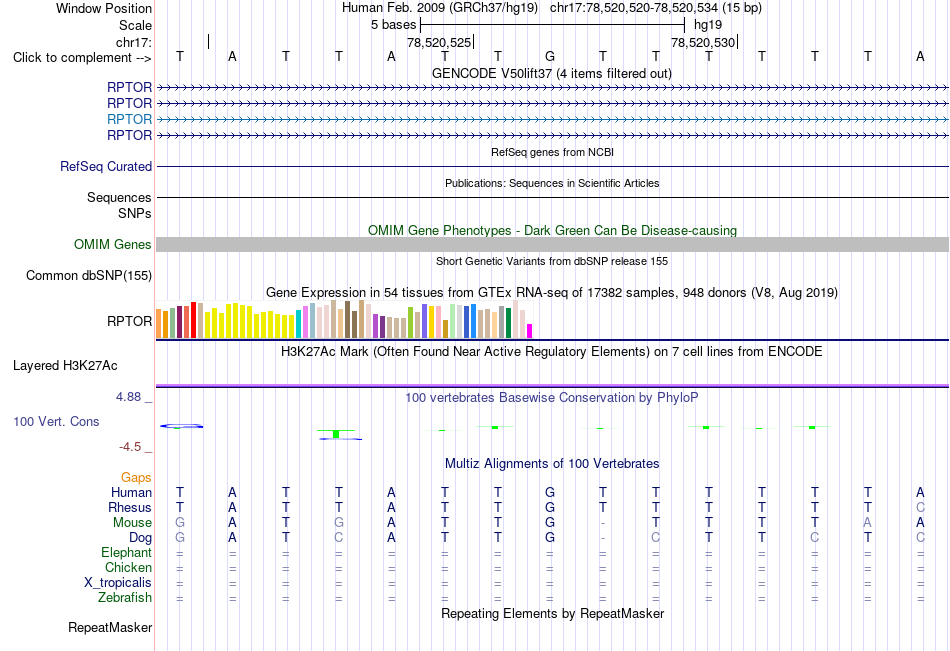Click the RPTOR label beside GTEx expression bars
Image resolution: width=950 pixels, height=651 pixels.
coord(129,321)
